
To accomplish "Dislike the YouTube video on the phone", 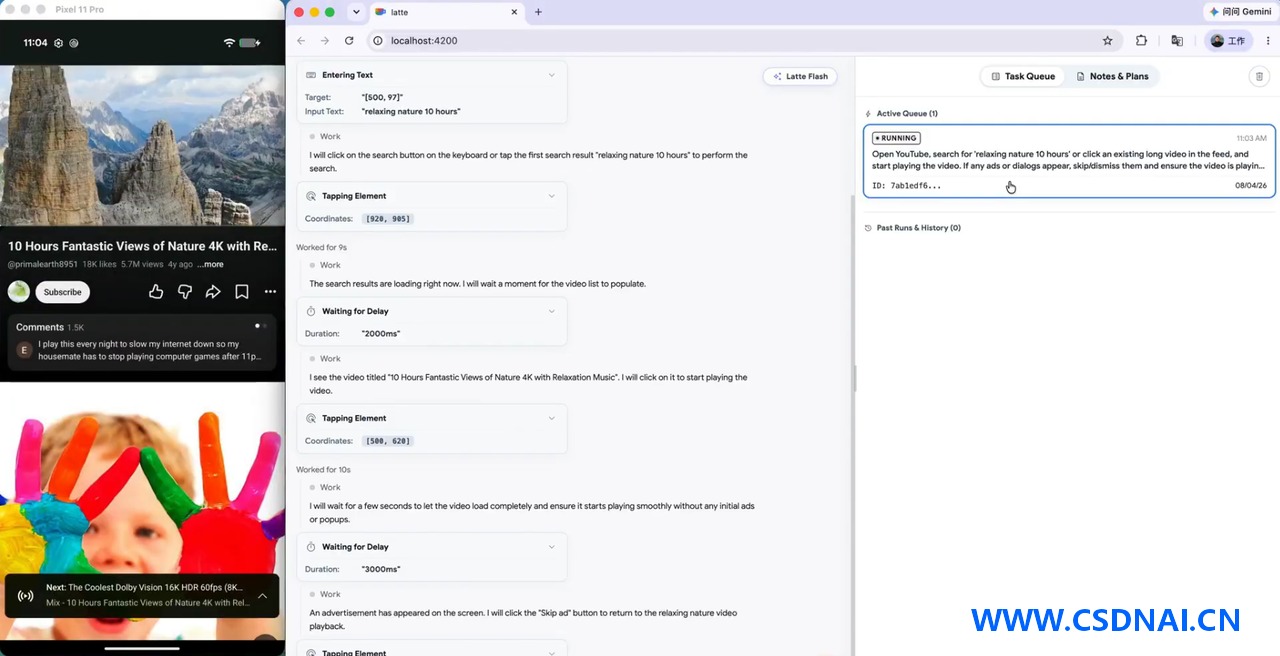I will click(x=185, y=292).
